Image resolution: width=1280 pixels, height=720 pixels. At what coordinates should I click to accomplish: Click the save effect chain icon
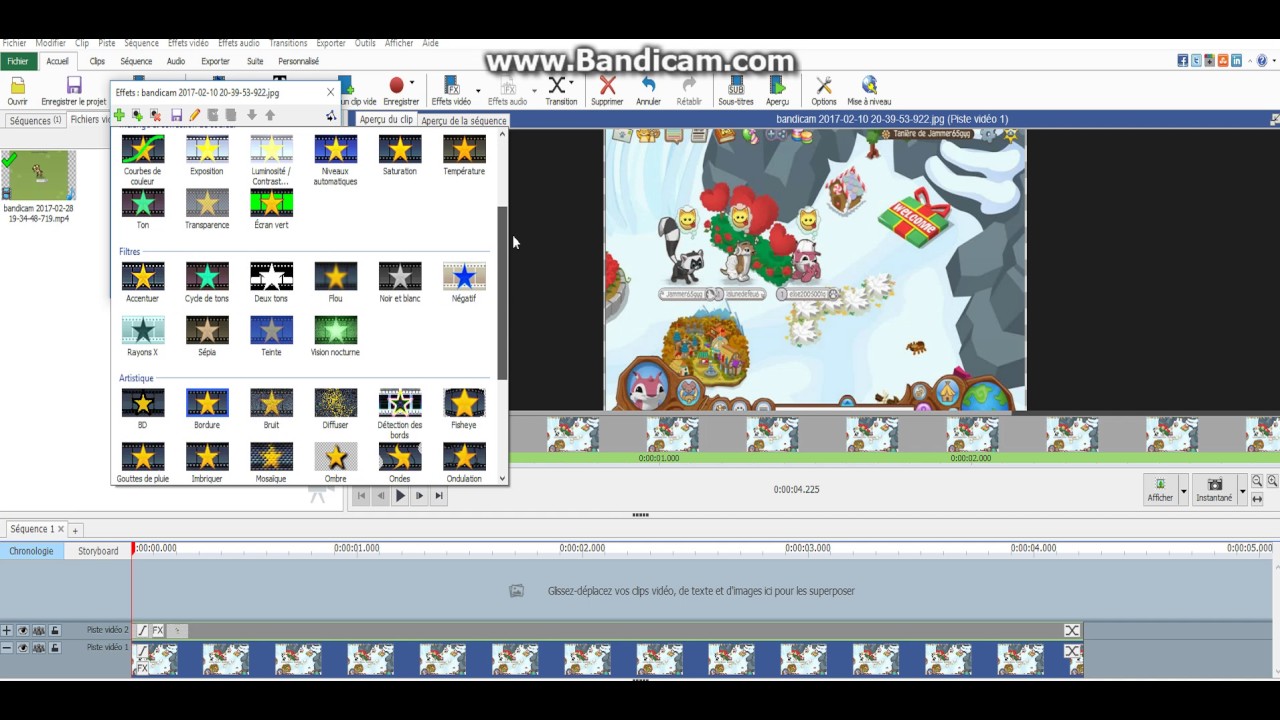[x=176, y=116]
